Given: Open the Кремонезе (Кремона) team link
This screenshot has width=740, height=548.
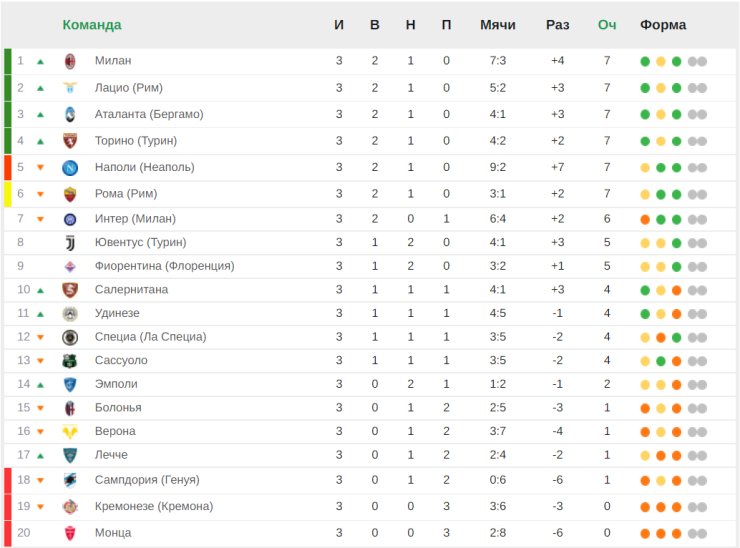Looking at the screenshot, I should tap(154, 506).
